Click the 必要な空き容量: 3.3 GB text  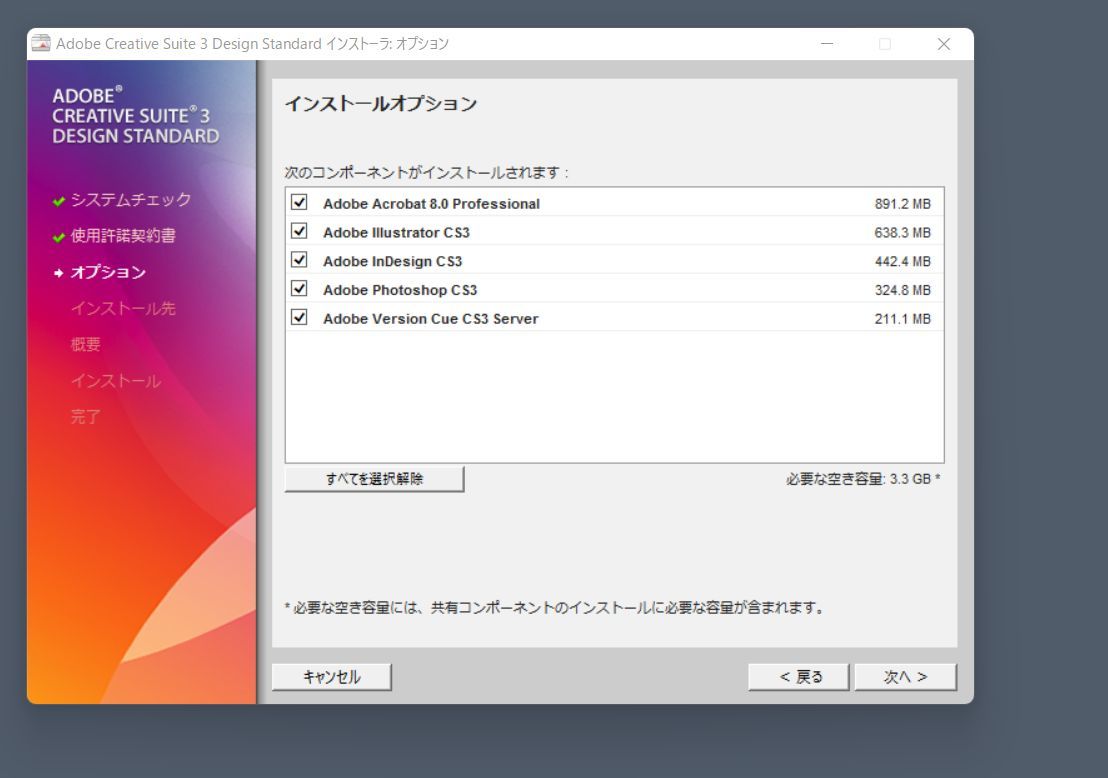click(863, 479)
